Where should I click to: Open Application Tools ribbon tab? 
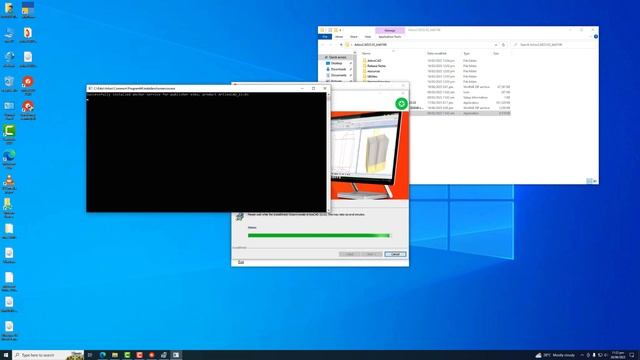click(389, 37)
